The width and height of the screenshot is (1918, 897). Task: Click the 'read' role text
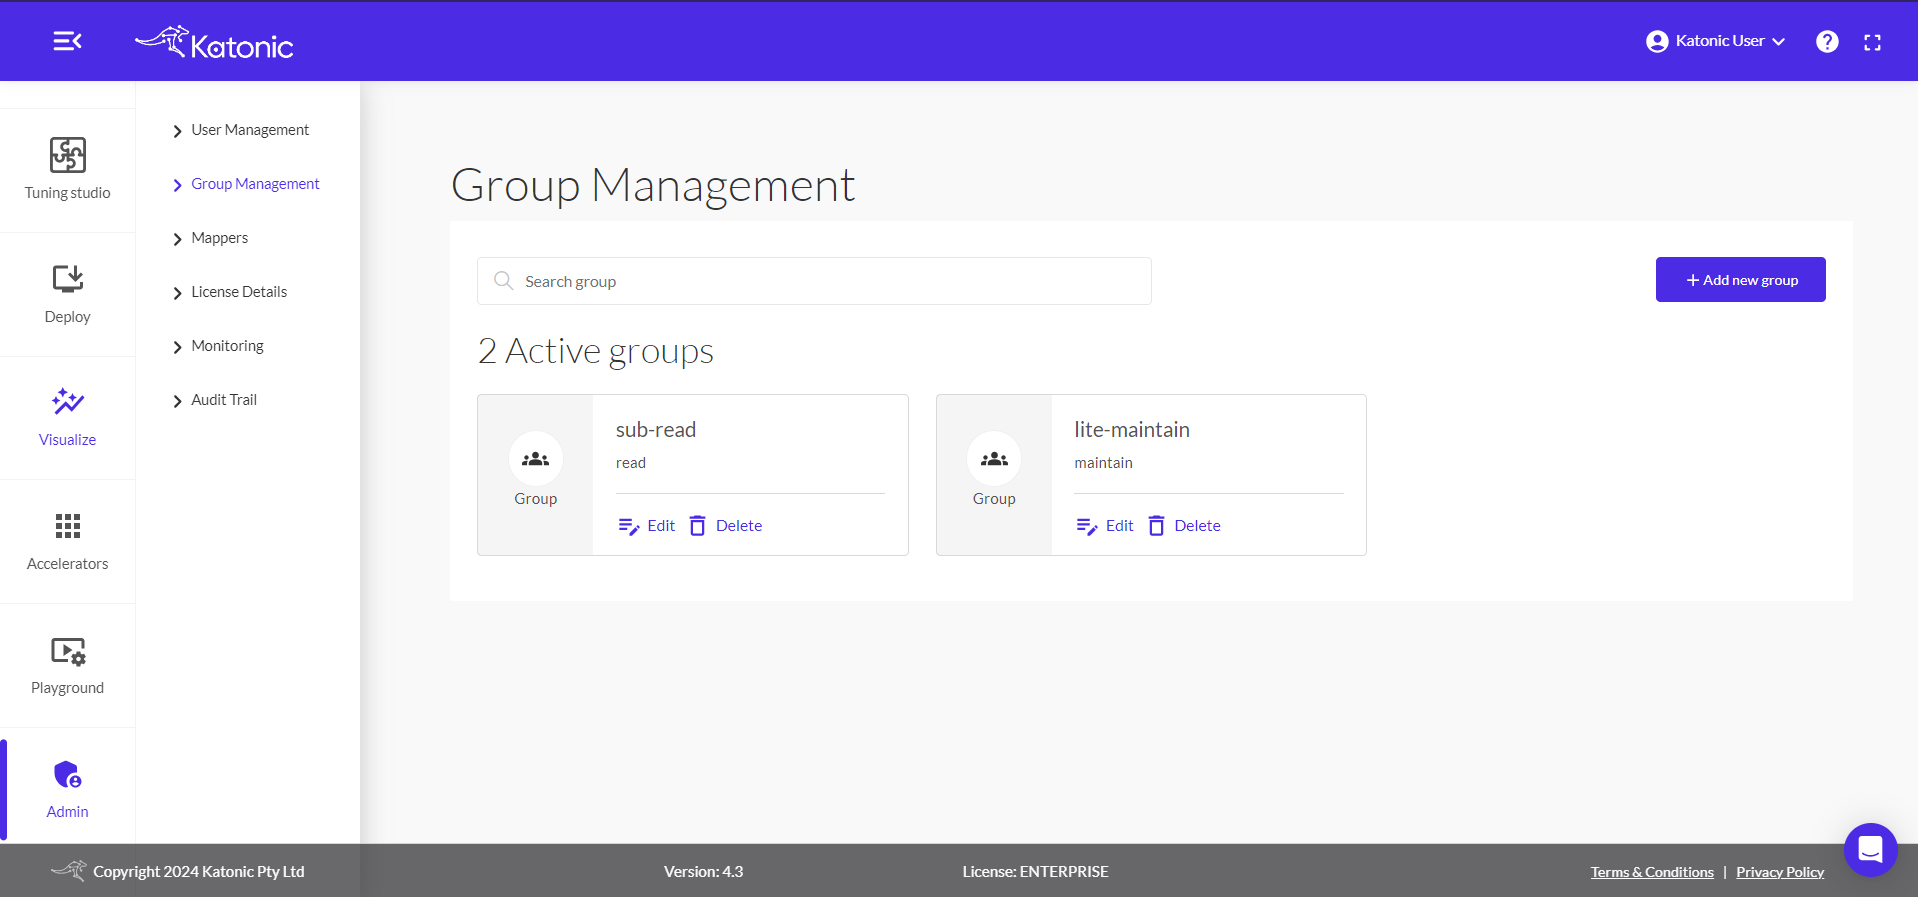tap(631, 463)
